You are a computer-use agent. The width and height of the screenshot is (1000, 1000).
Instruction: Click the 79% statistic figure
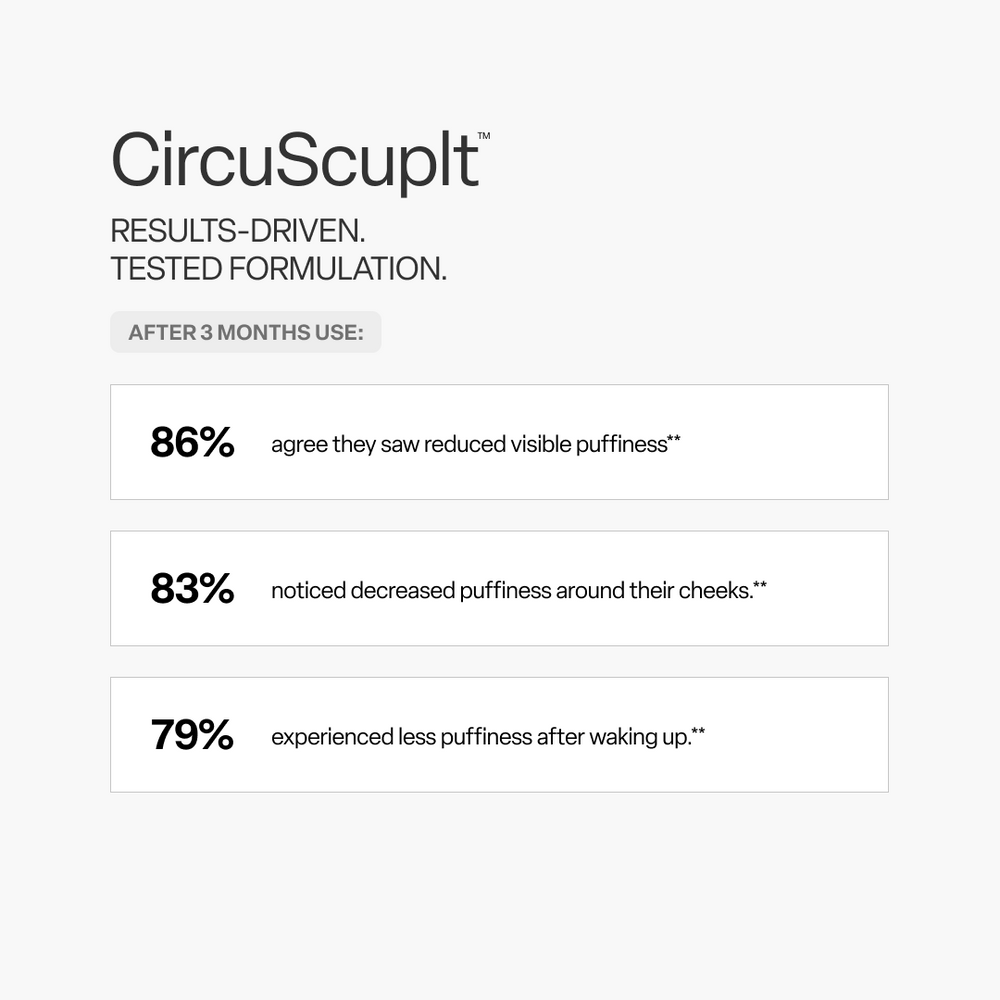click(x=192, y=735)
